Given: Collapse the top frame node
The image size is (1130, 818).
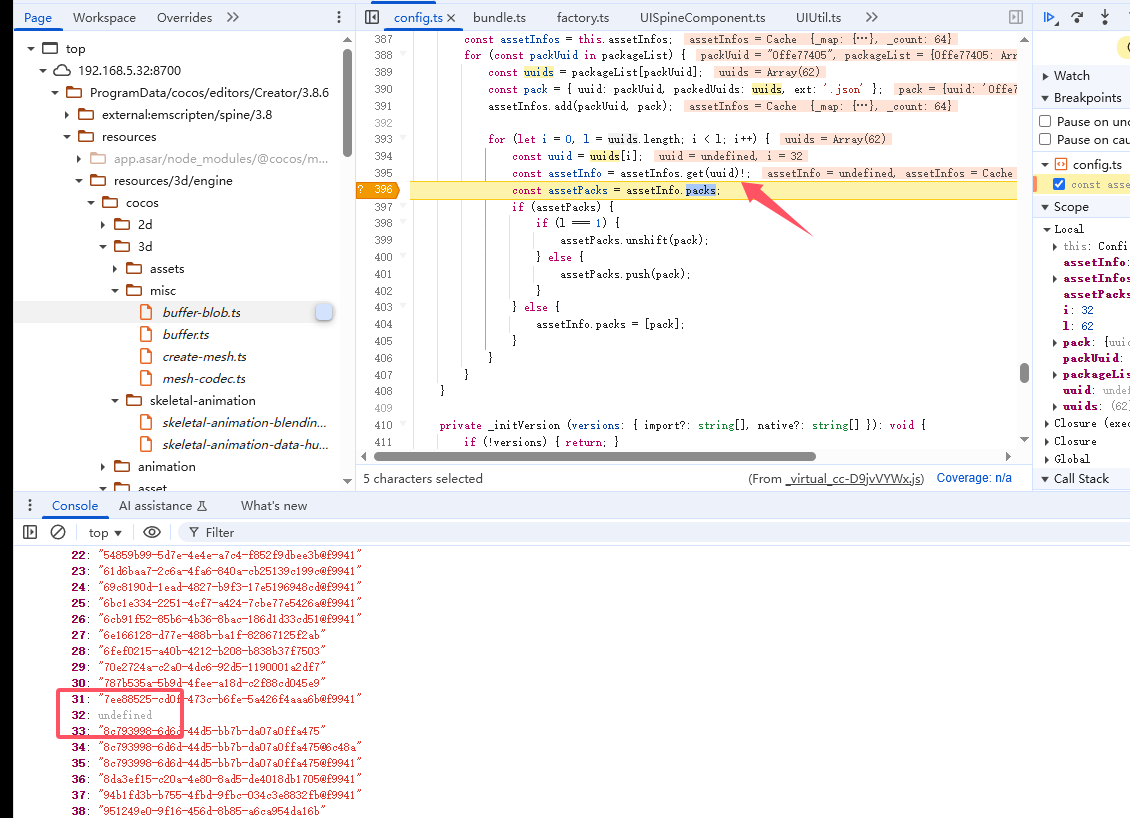Looking at the screenshot, I should (x=31, y=48).
